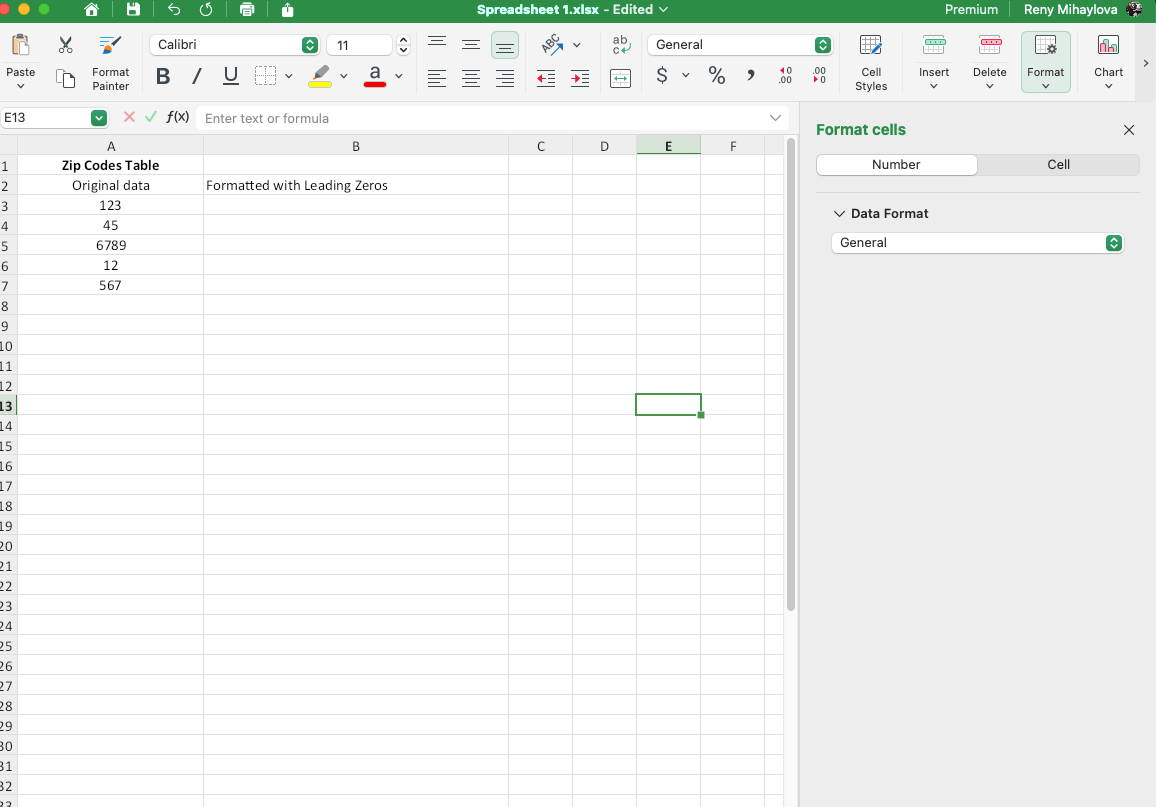
Task: Select cell A3 containing 123
Action: point(110,205)
